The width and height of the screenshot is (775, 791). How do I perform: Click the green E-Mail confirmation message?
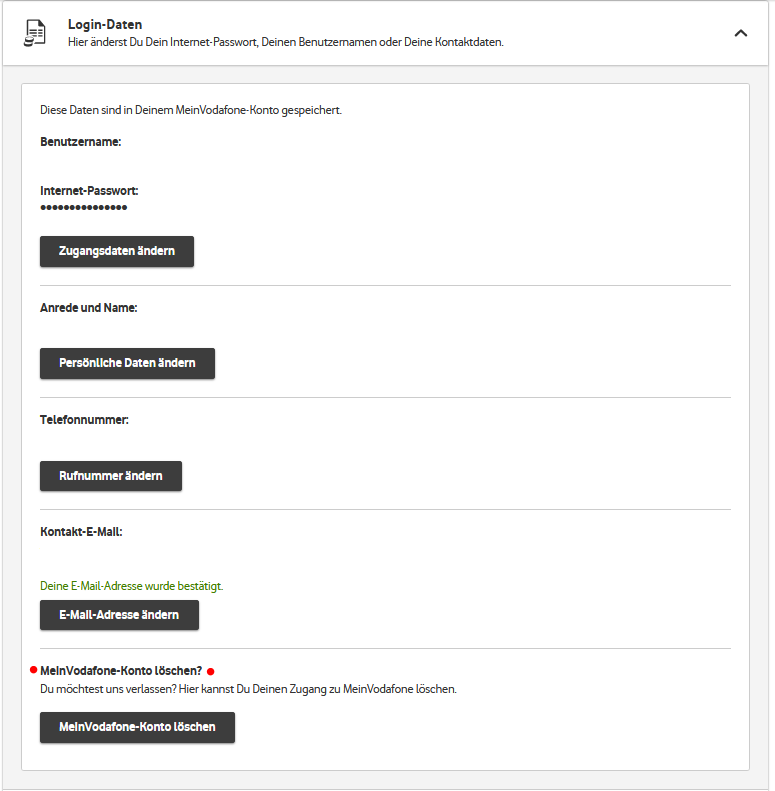(131, 586)
